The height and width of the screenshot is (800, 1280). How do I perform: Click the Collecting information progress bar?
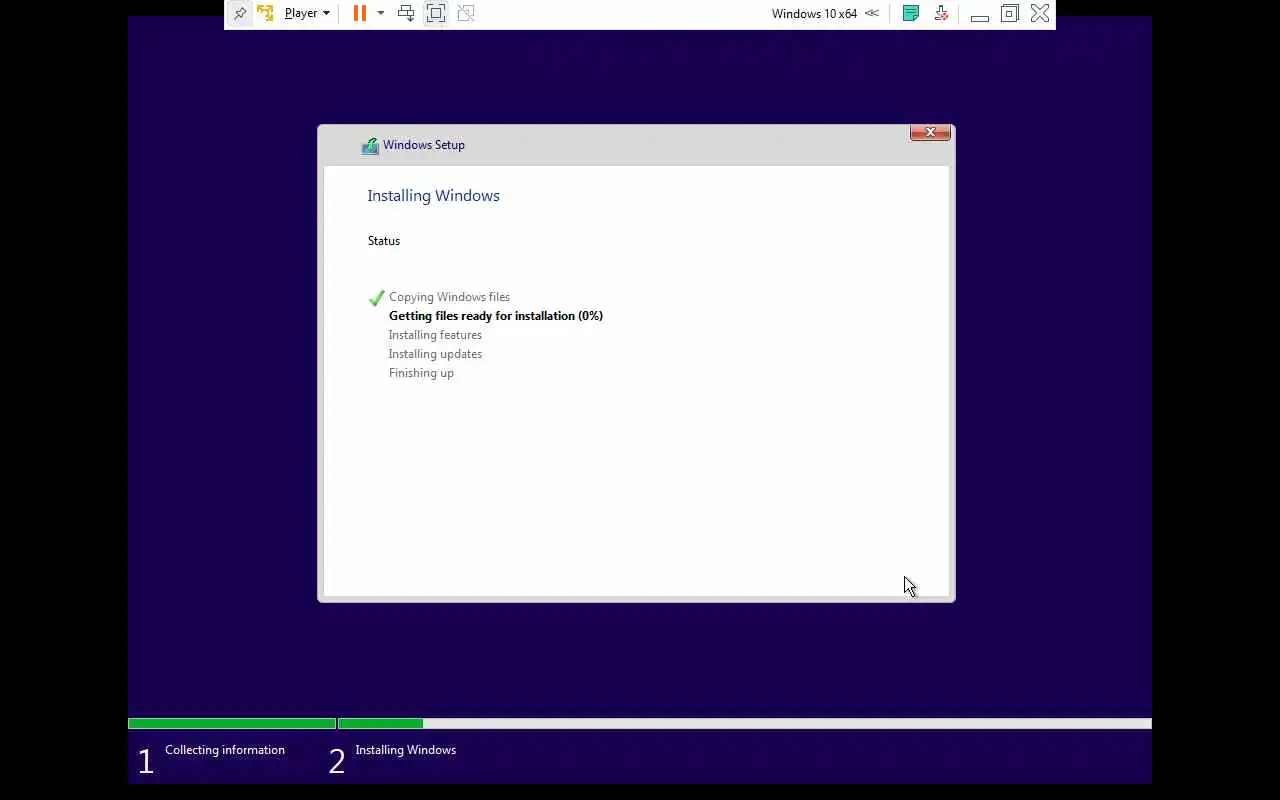(x=232, y=723)
